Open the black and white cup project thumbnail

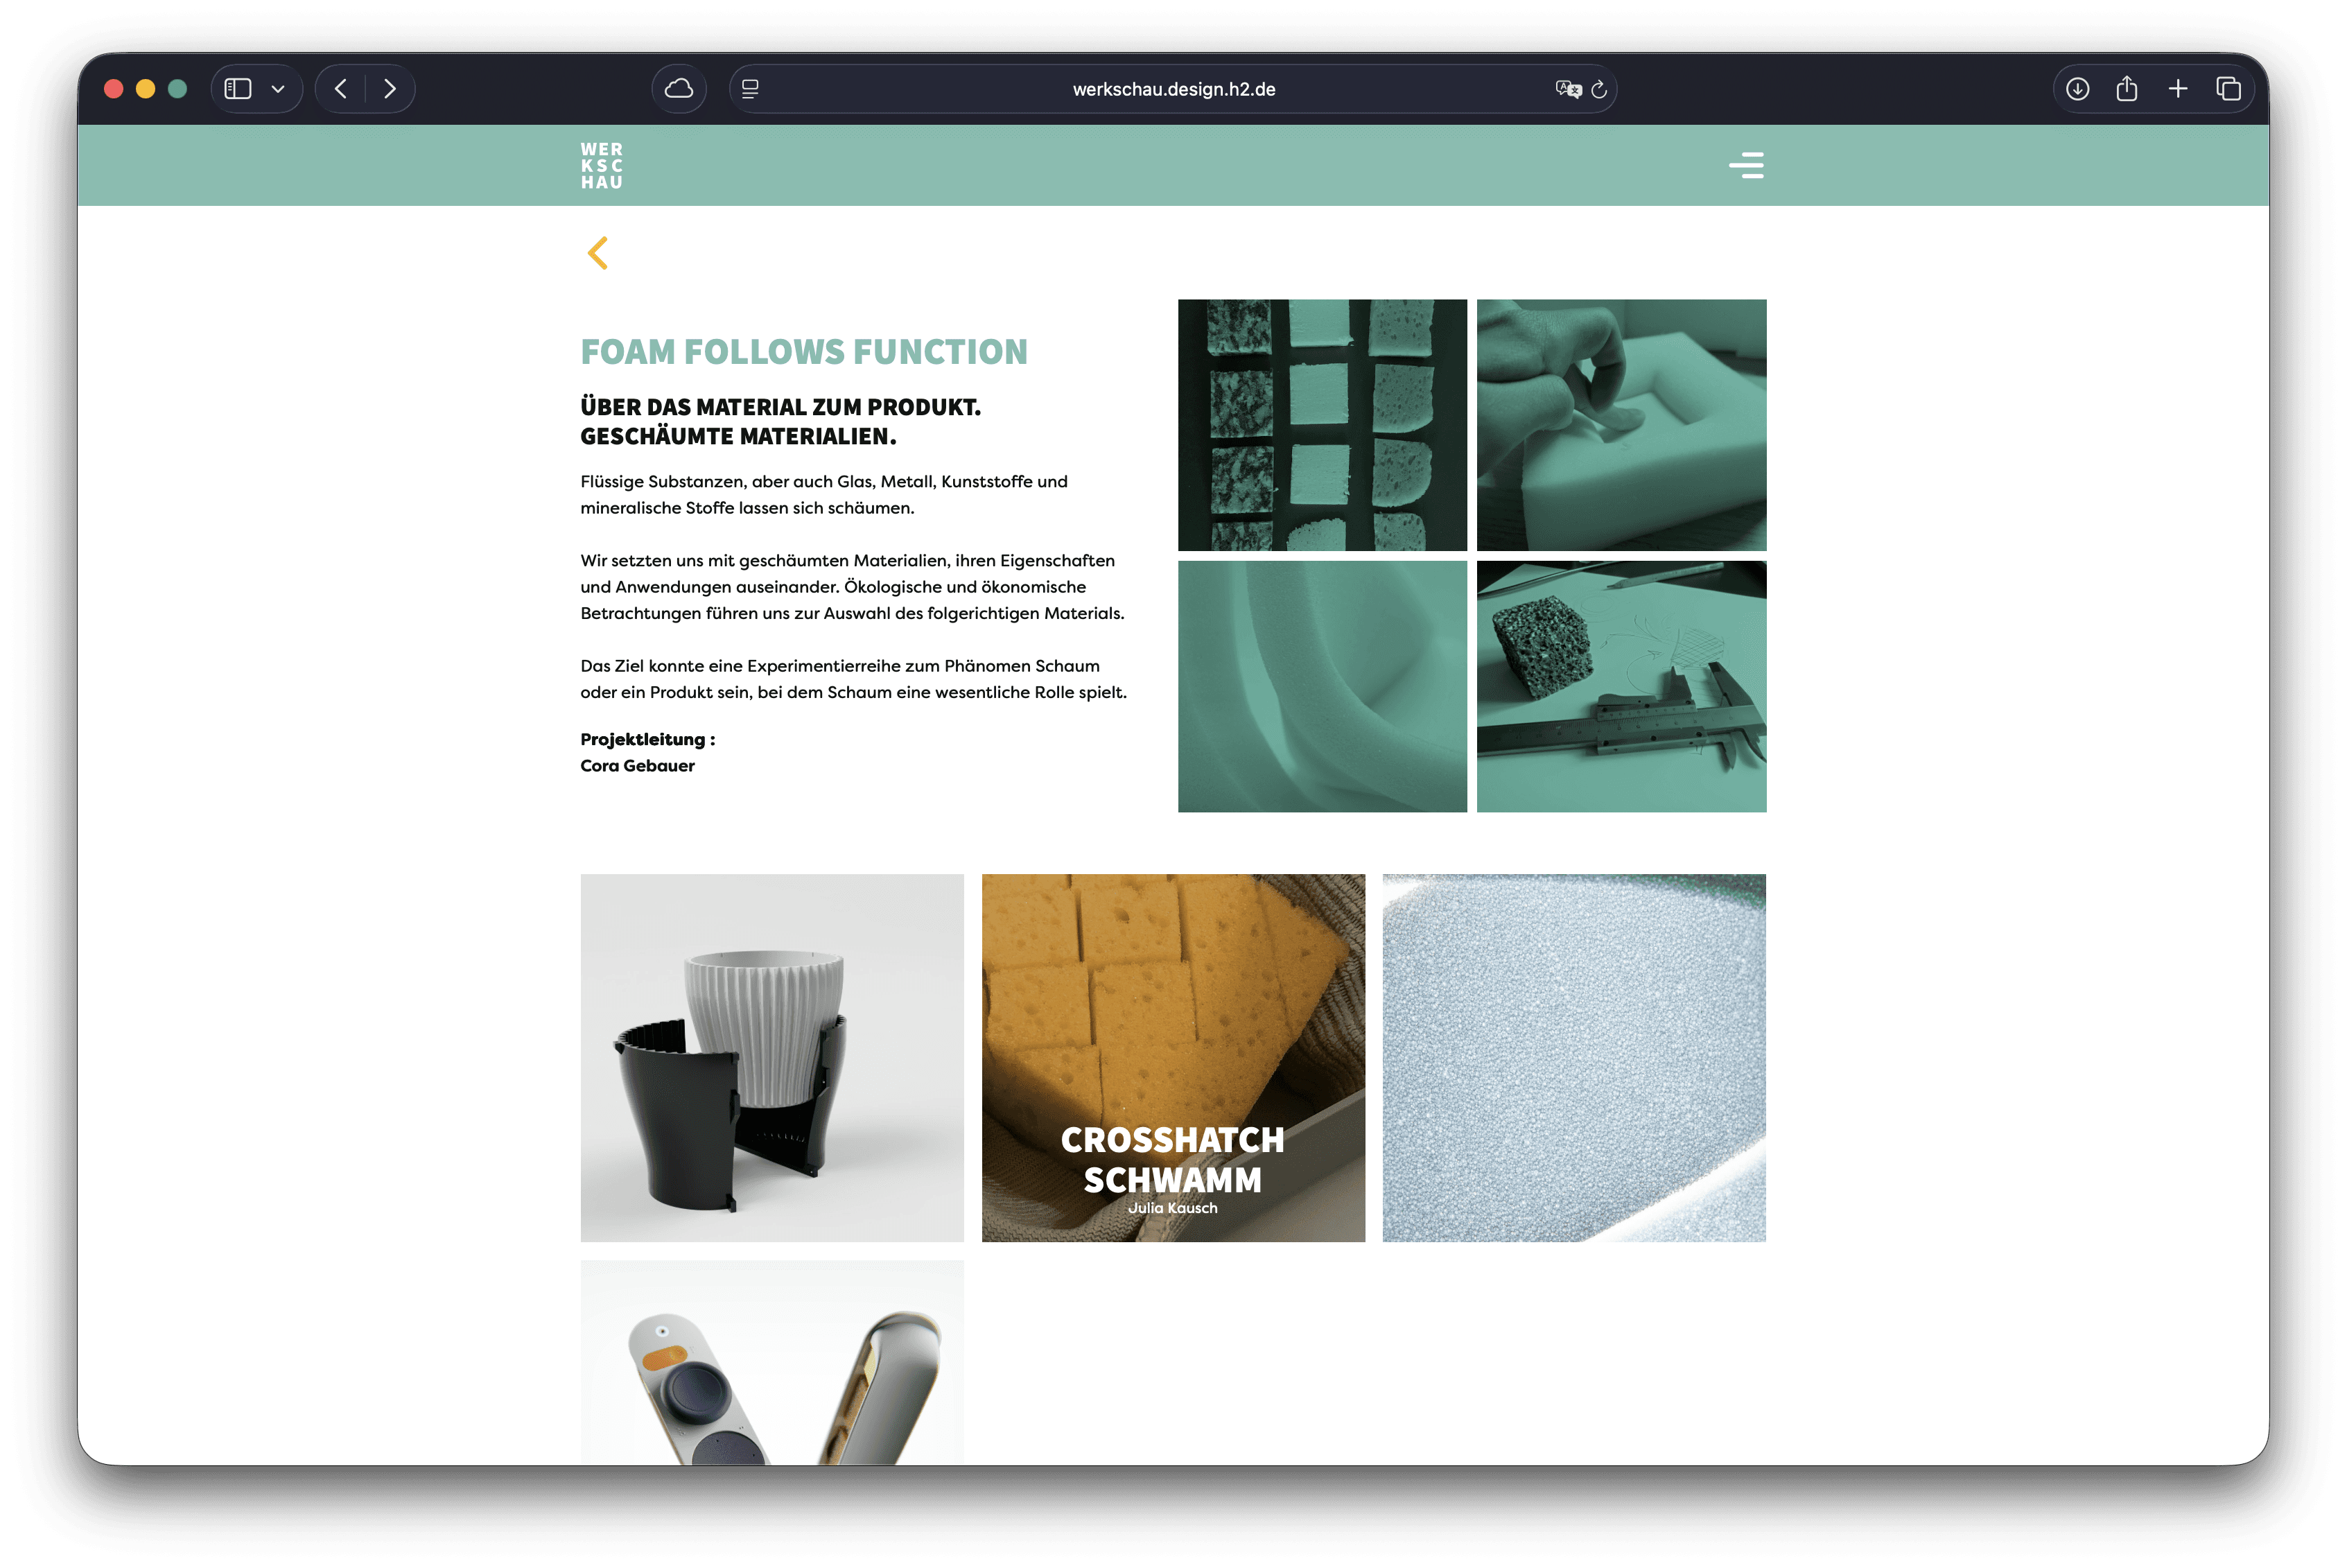tap(772, 1057)
